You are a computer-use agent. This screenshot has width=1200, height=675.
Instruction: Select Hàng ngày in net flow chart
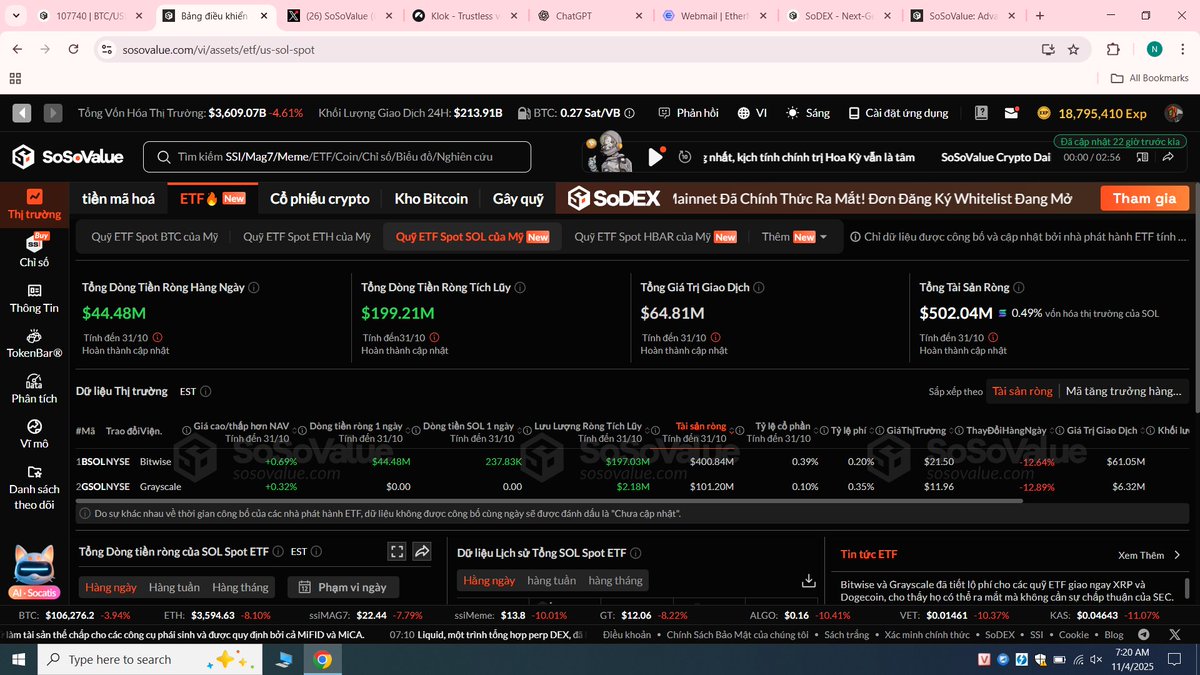coord(111,587)
